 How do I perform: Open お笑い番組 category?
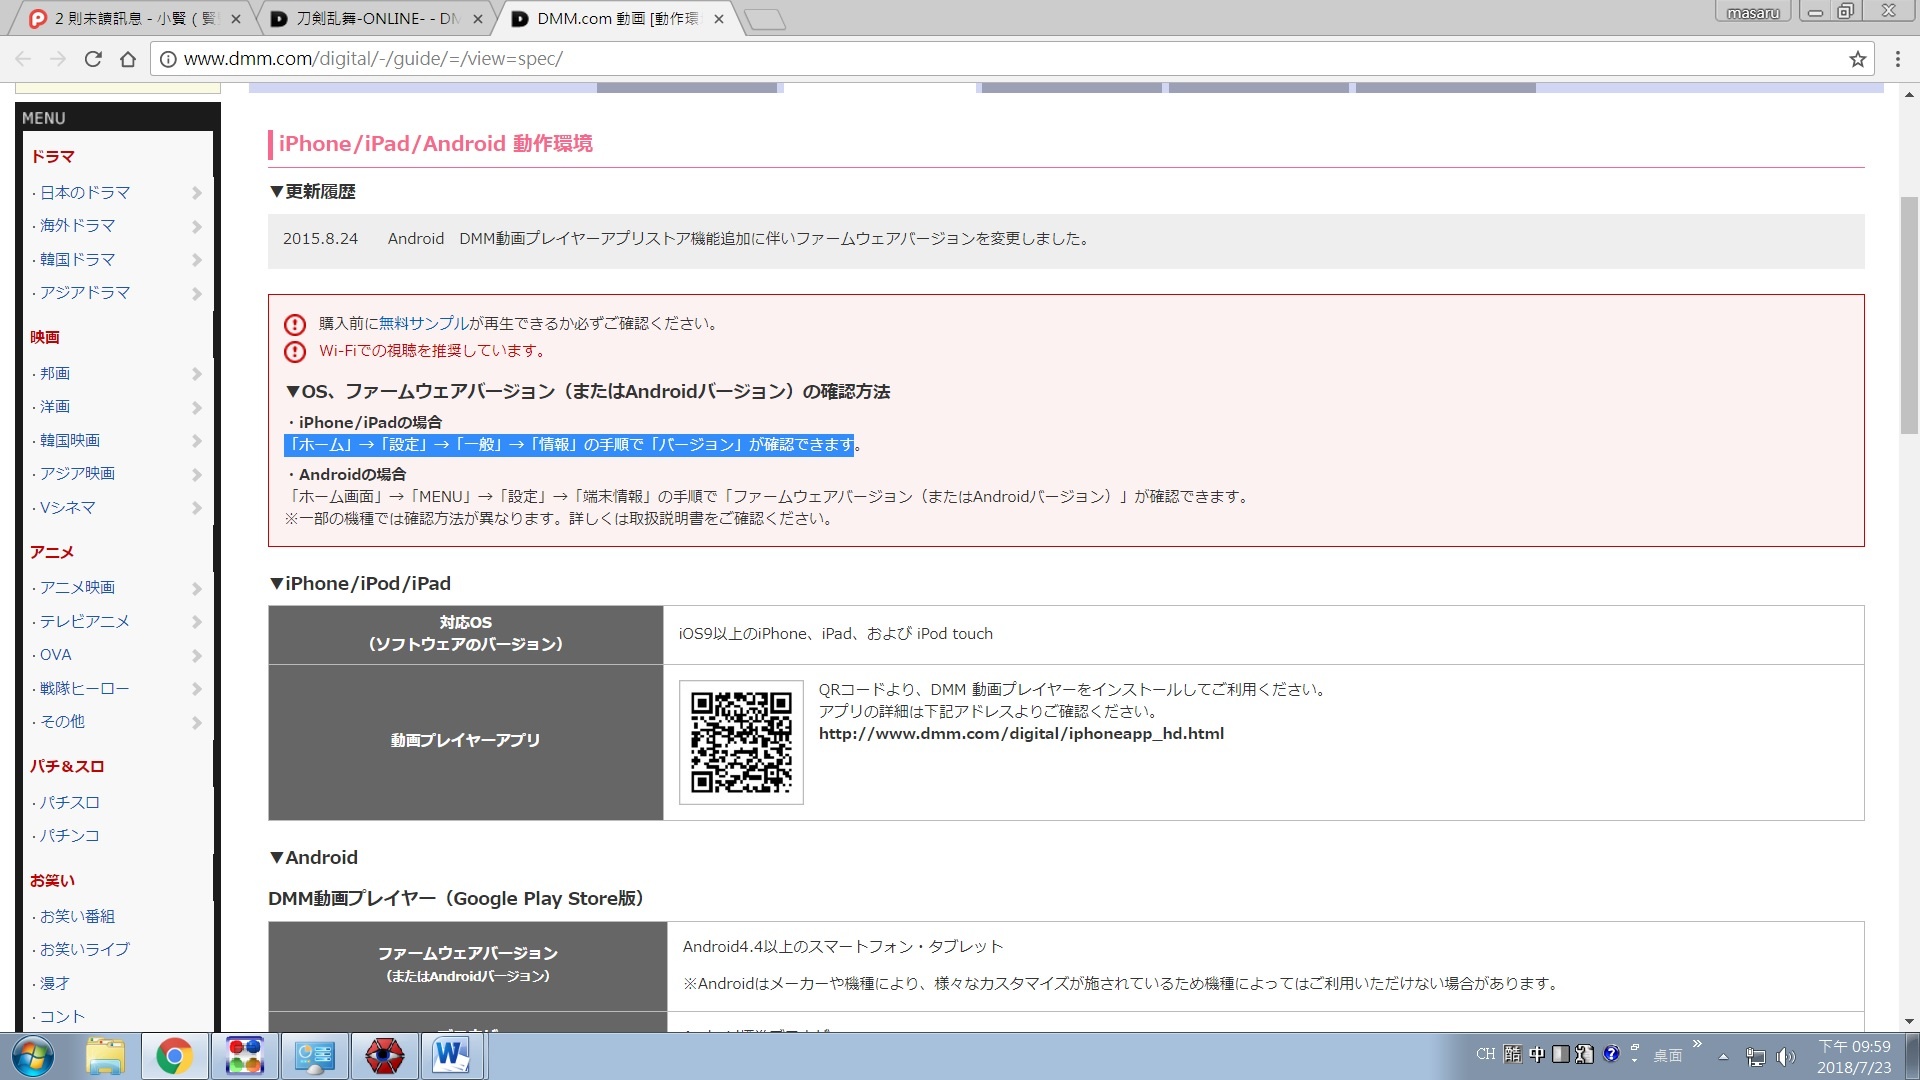pyautogui.click(x=77, y=916)
